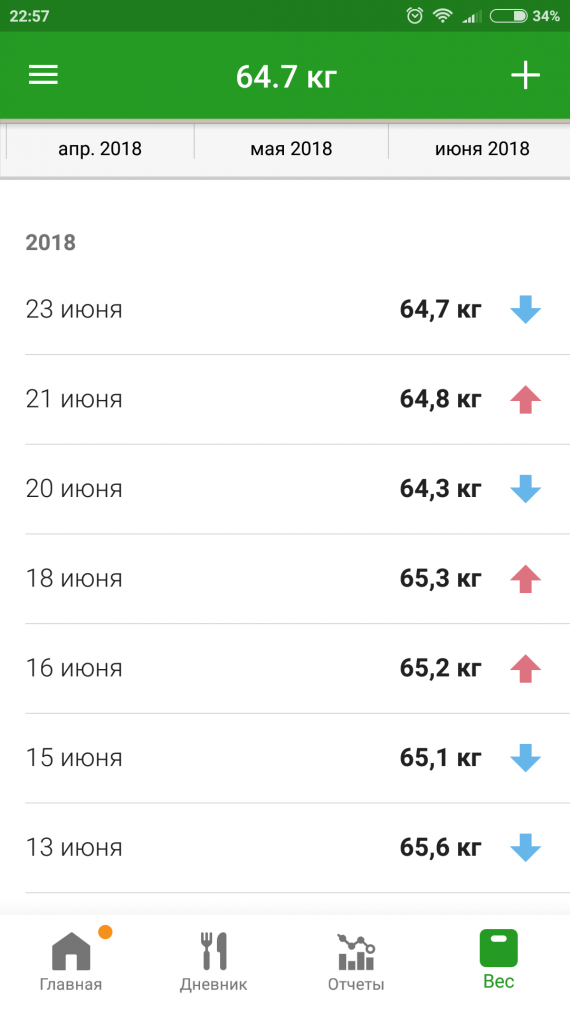Tap the blue down arrow for 23 июня
The width and height of the screenshot is (570, 1013).
[525, 309]
